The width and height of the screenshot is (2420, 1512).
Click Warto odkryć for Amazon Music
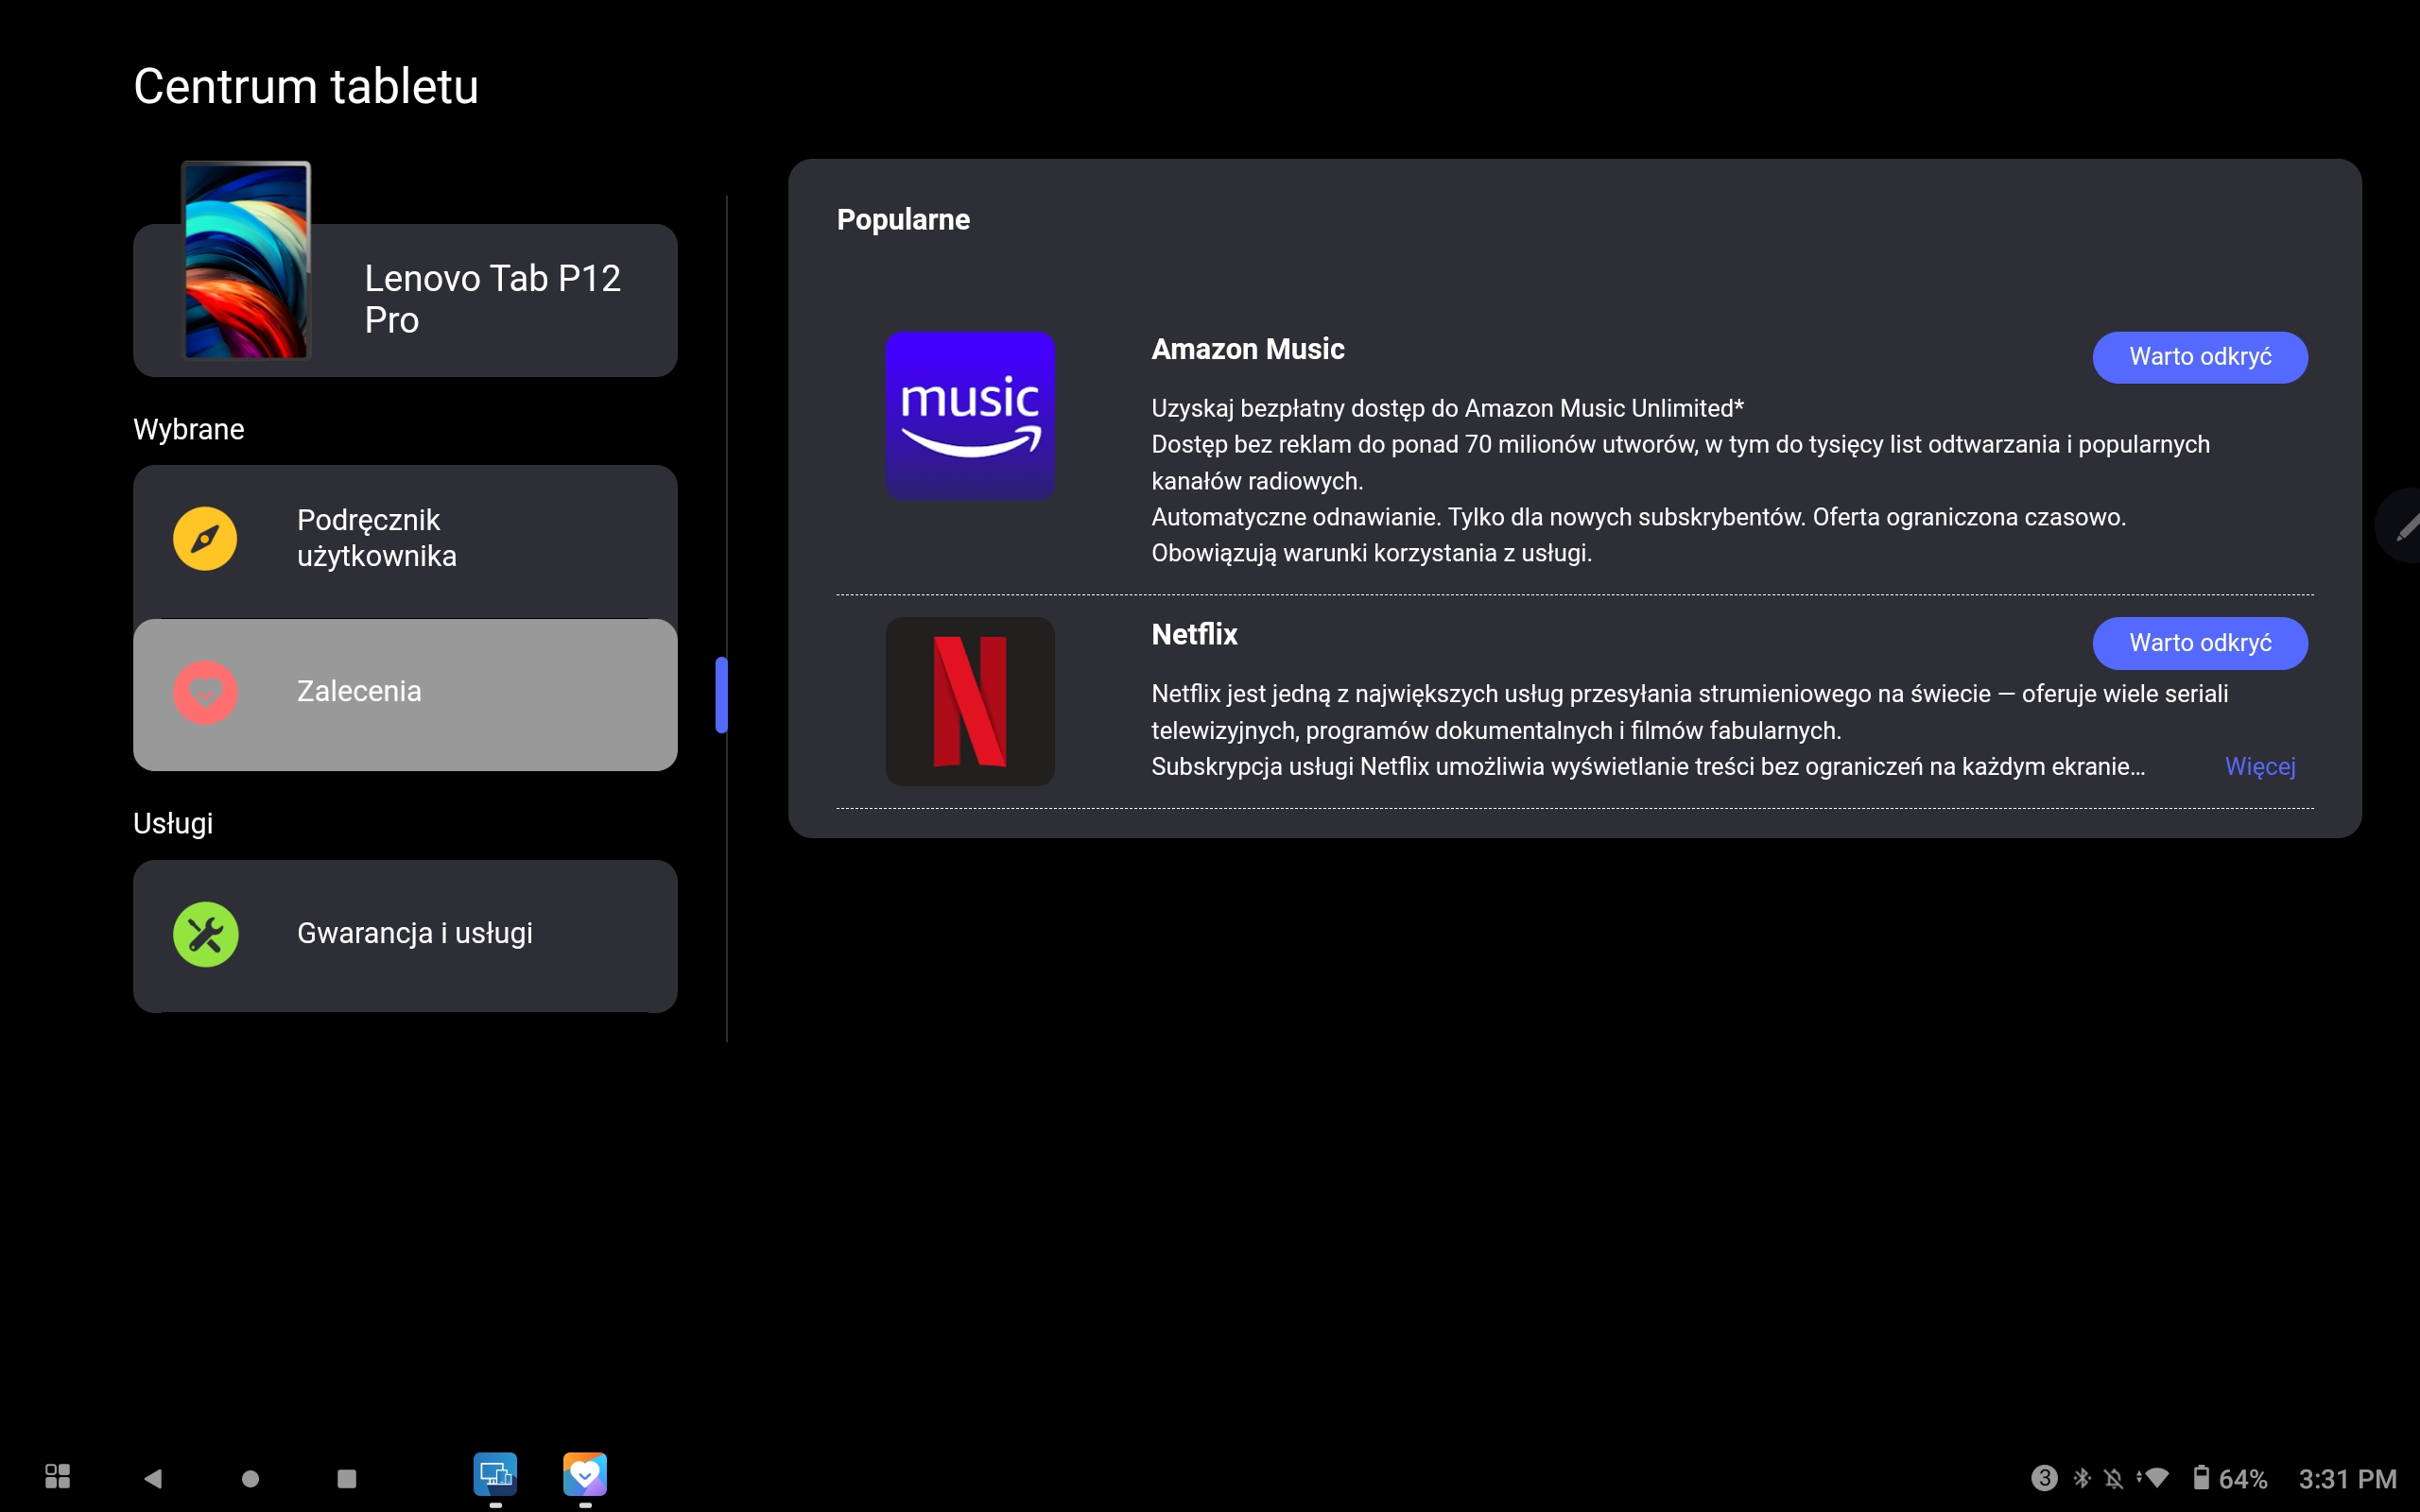tap(2200, 357)
